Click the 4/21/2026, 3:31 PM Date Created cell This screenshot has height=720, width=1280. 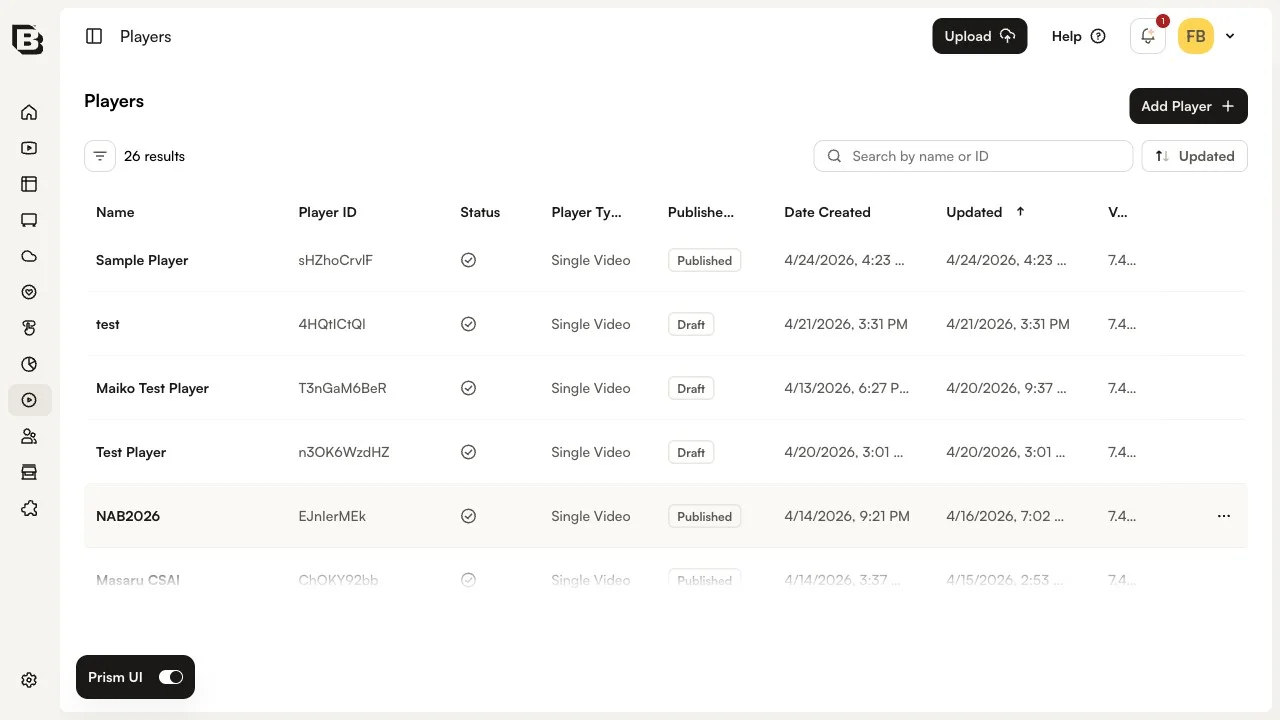pyautogui.click(x=846, y=324)
